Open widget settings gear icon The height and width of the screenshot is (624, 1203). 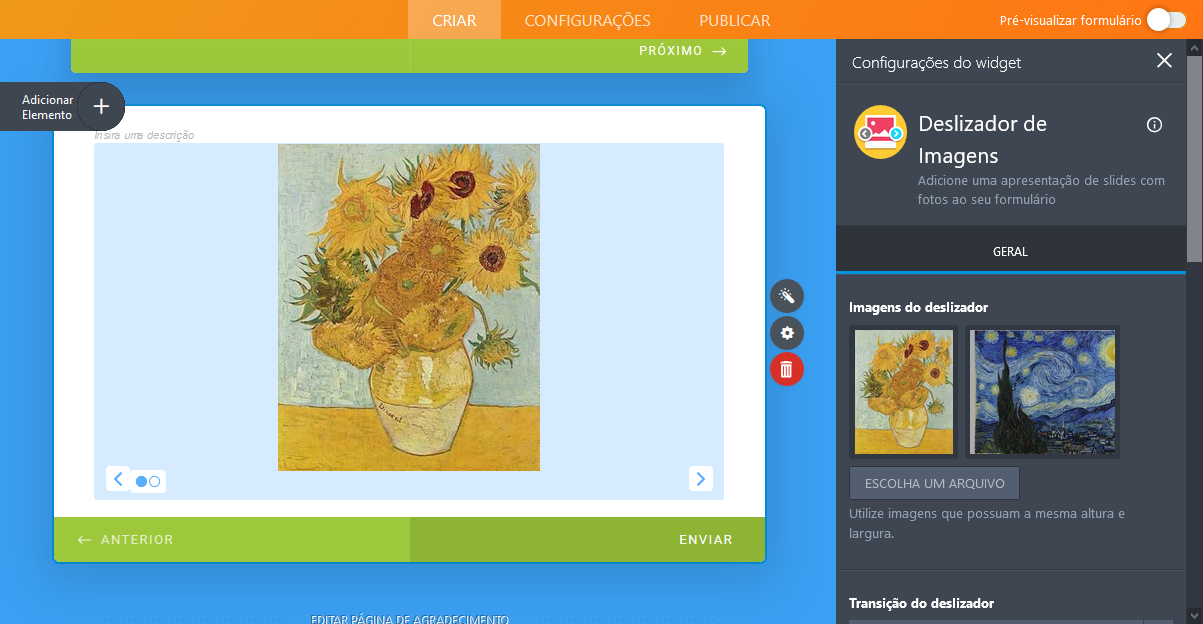[787, 333]
